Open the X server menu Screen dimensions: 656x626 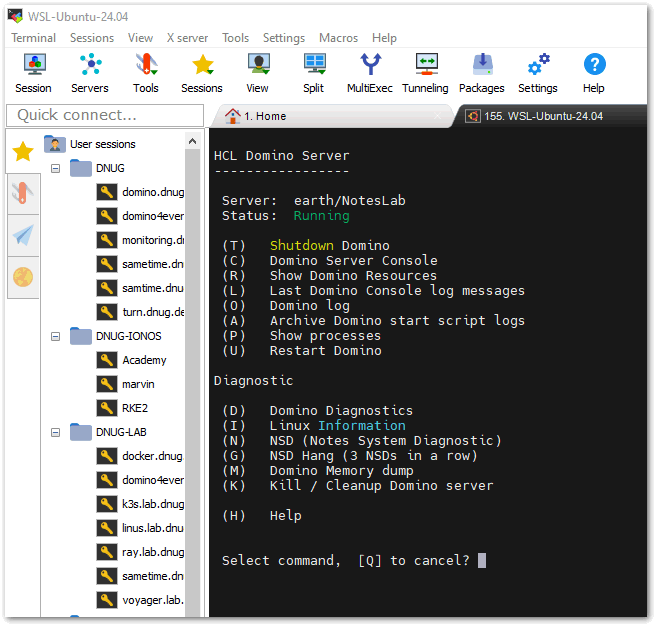pyautogui.click(x=187, y=38)
